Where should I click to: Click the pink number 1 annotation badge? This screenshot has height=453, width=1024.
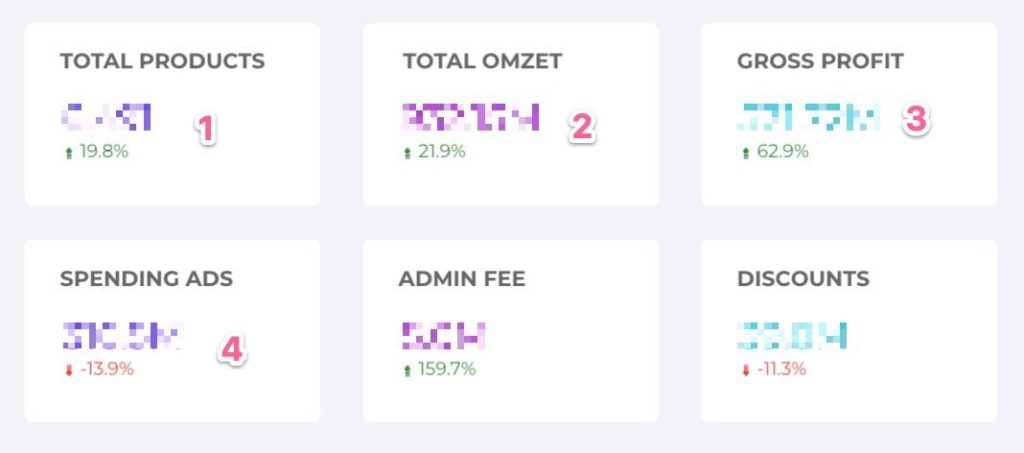click(x=205, y=129)
